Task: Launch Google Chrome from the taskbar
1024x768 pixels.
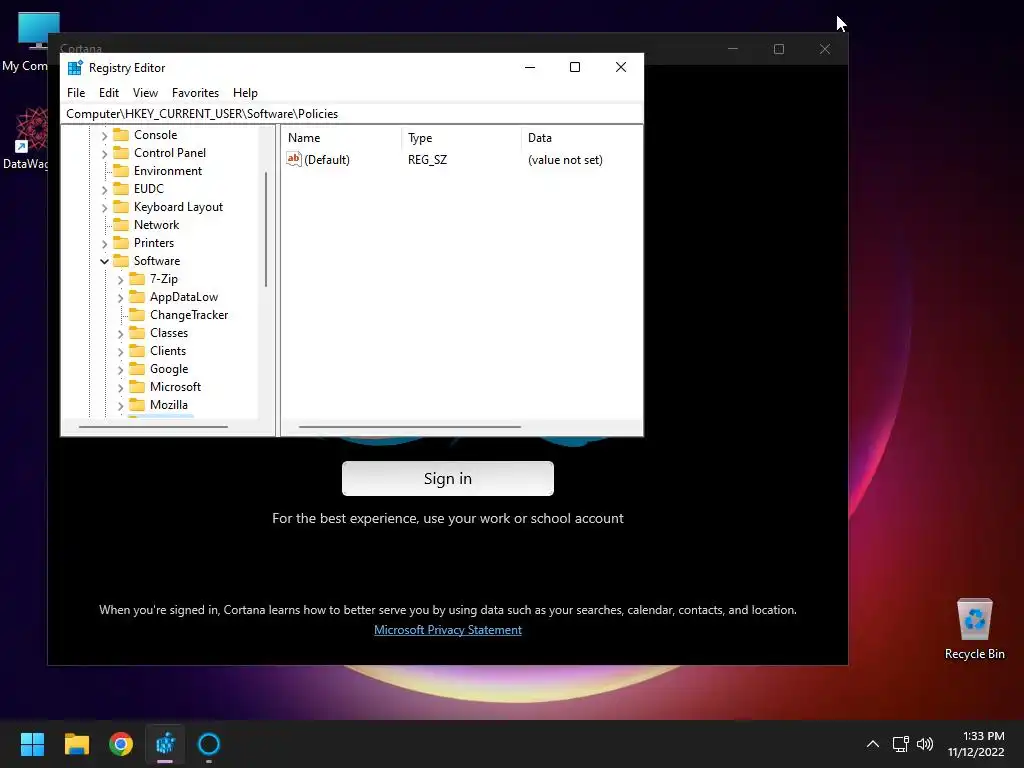Action: (121, 744)
